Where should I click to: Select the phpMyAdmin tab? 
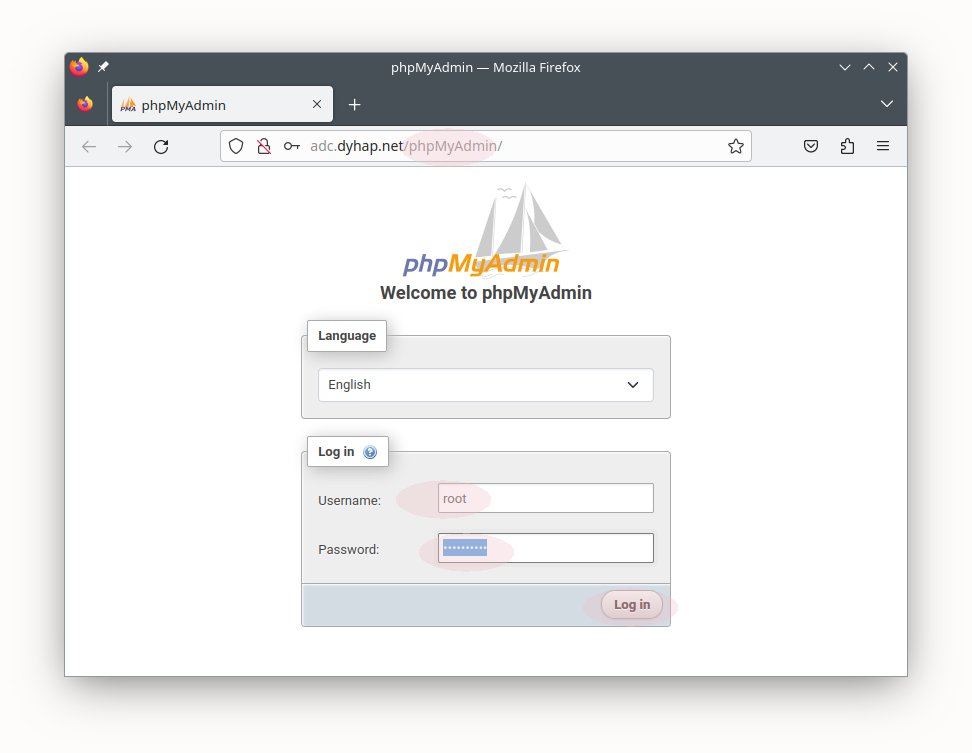click(222, 104)
